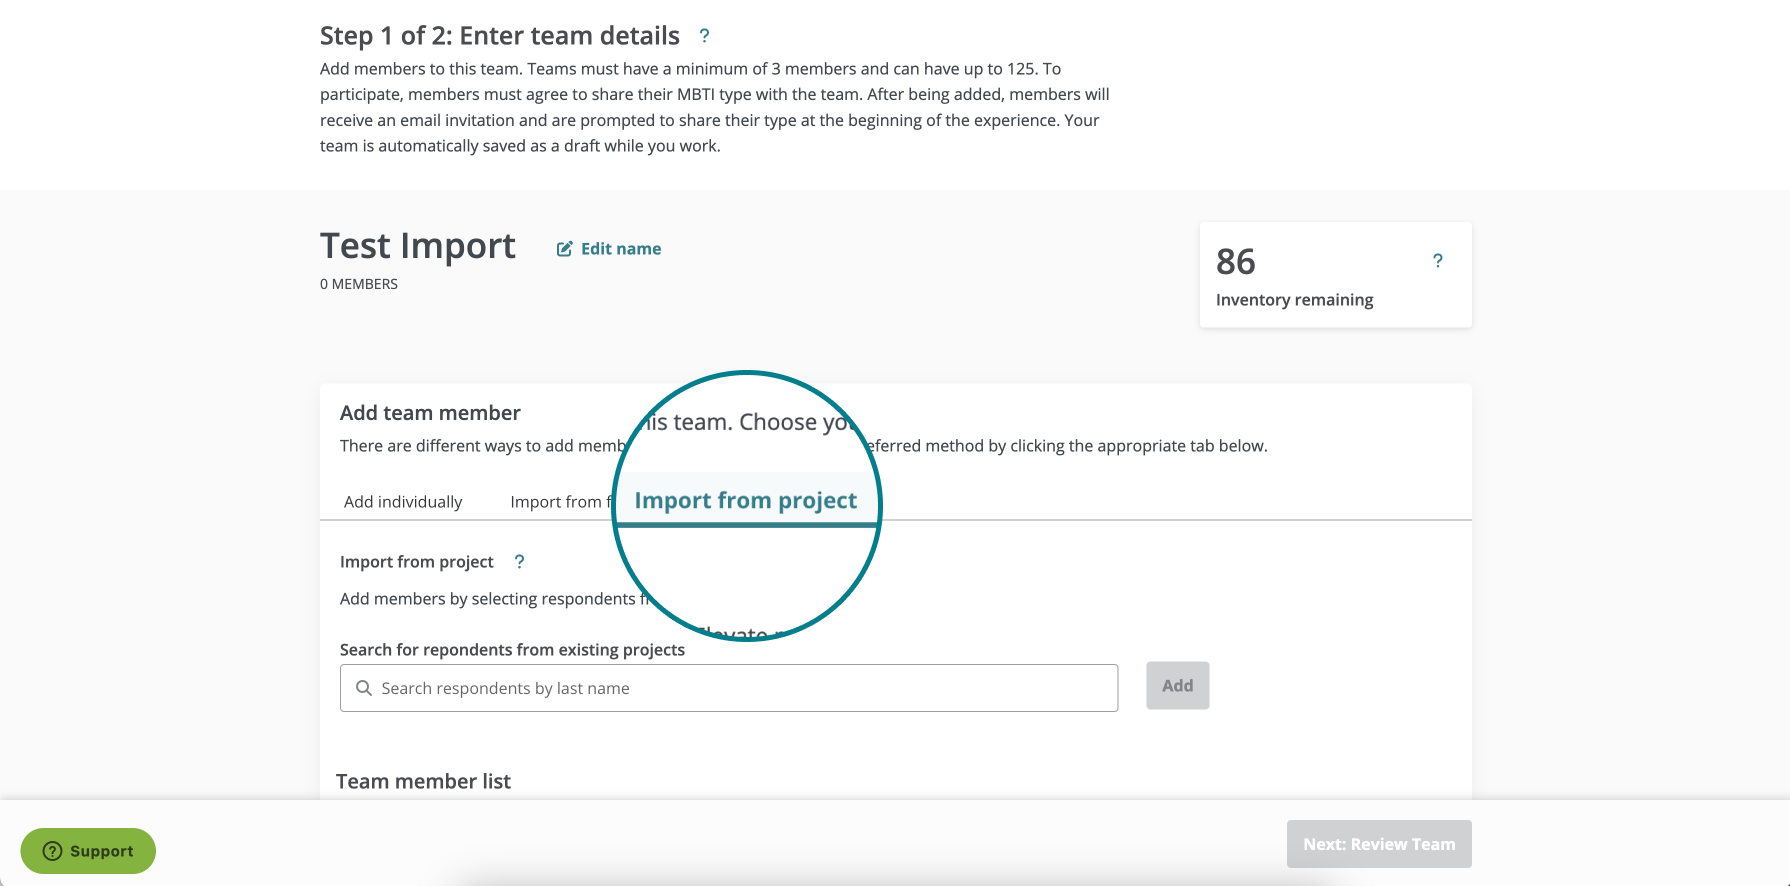The width and height of the screenshot is (1790, 886).
Task: Switch to the Add individually tab
Action: tap(403, 502)
